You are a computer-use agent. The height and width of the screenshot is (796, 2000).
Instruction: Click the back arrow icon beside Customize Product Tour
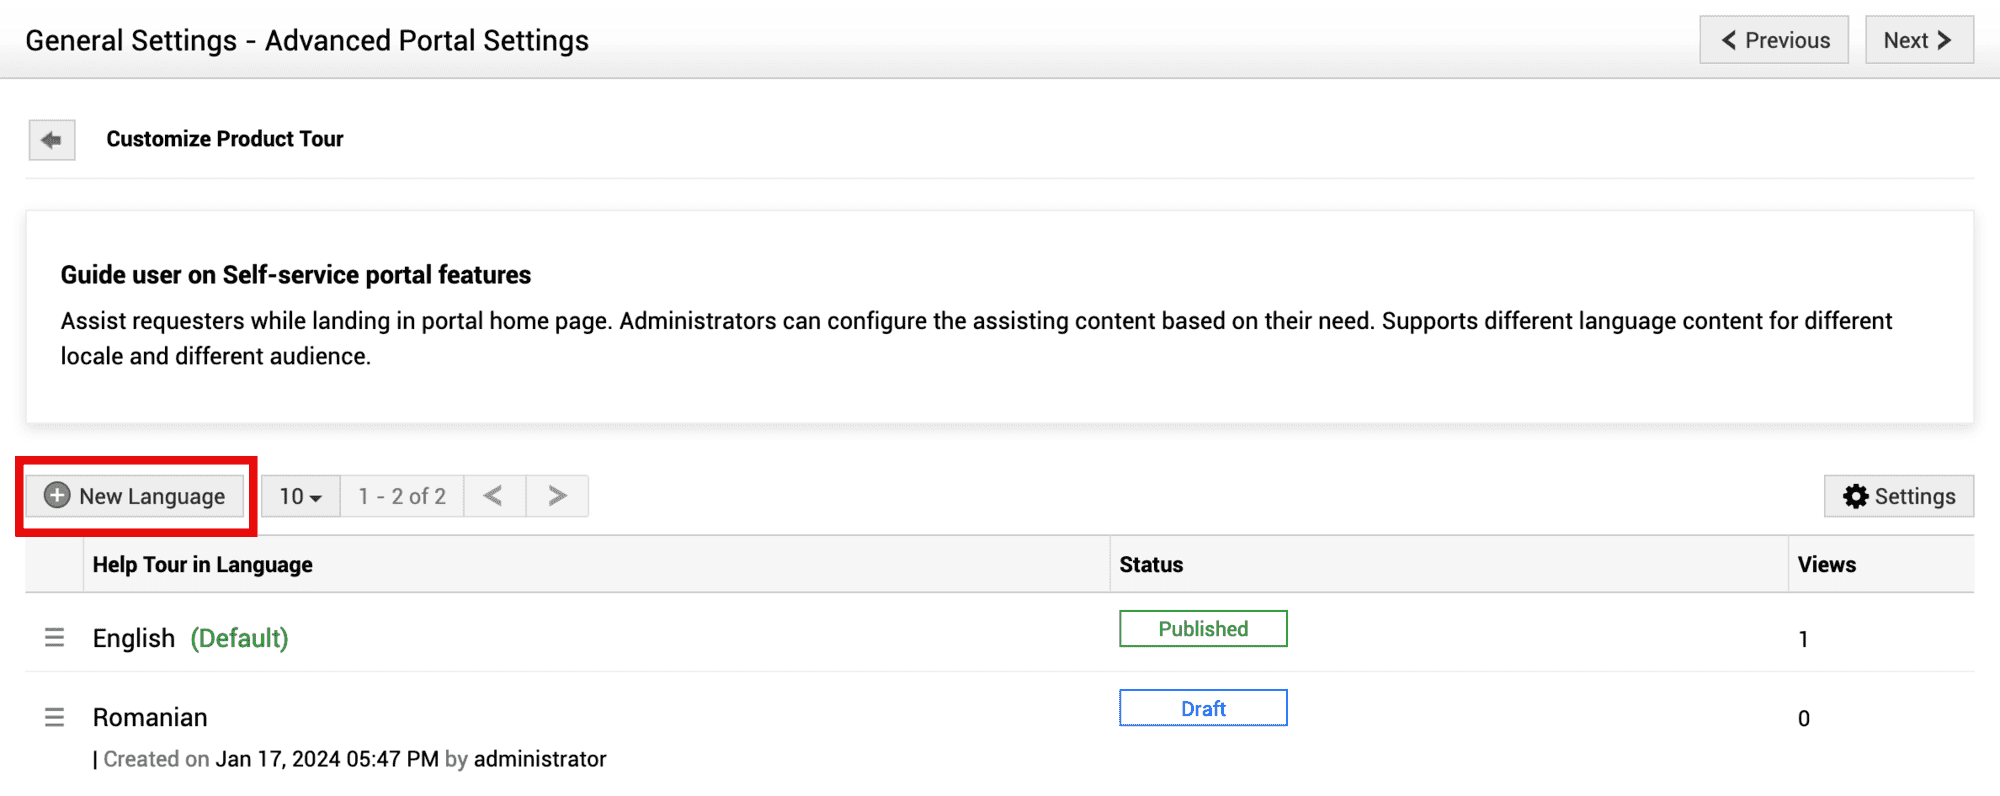[x=51, y=140]
